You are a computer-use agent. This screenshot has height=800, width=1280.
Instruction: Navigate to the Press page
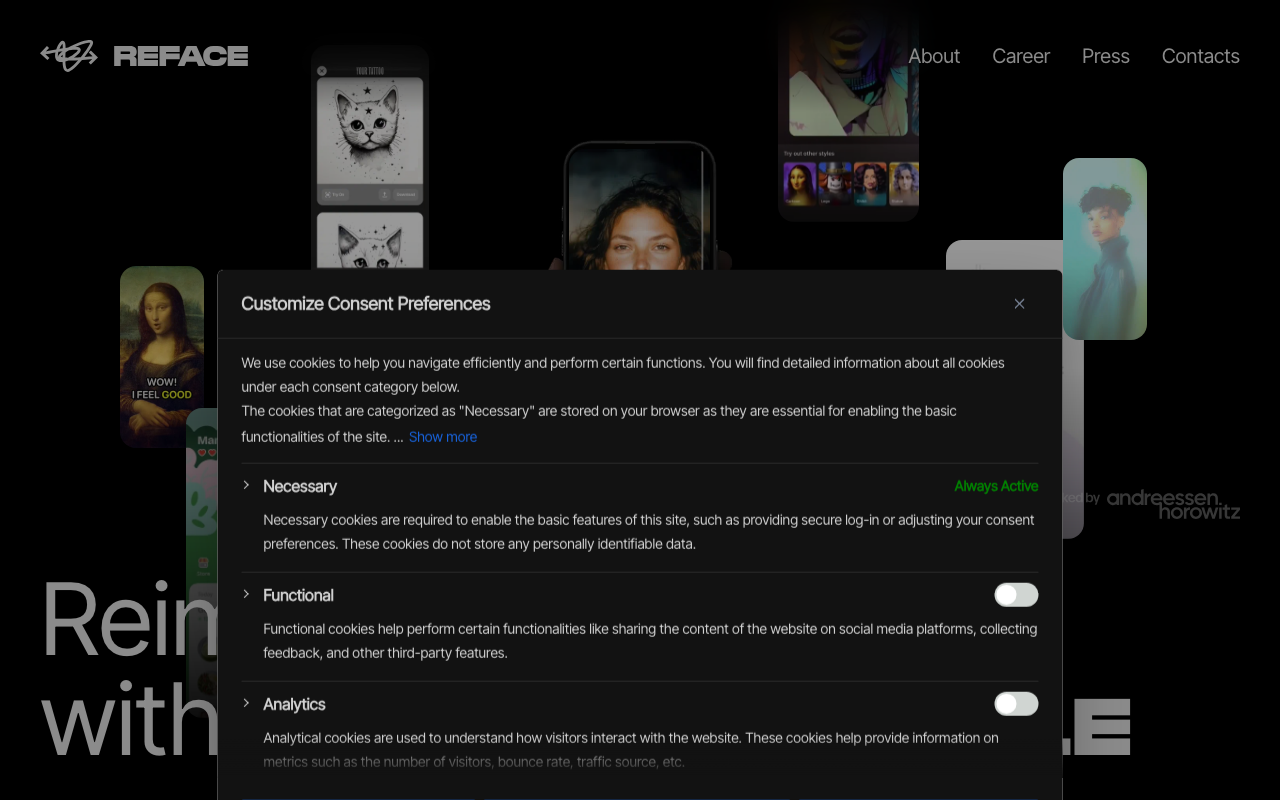[x=1105, y=56]
